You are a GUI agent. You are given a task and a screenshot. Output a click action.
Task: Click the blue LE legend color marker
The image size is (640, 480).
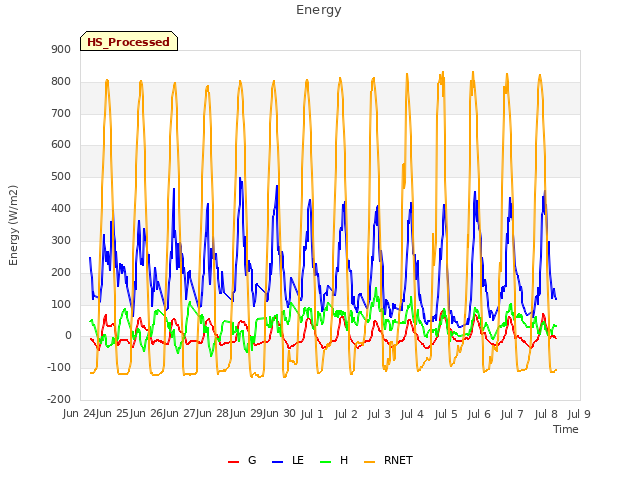tap(277, 462)
